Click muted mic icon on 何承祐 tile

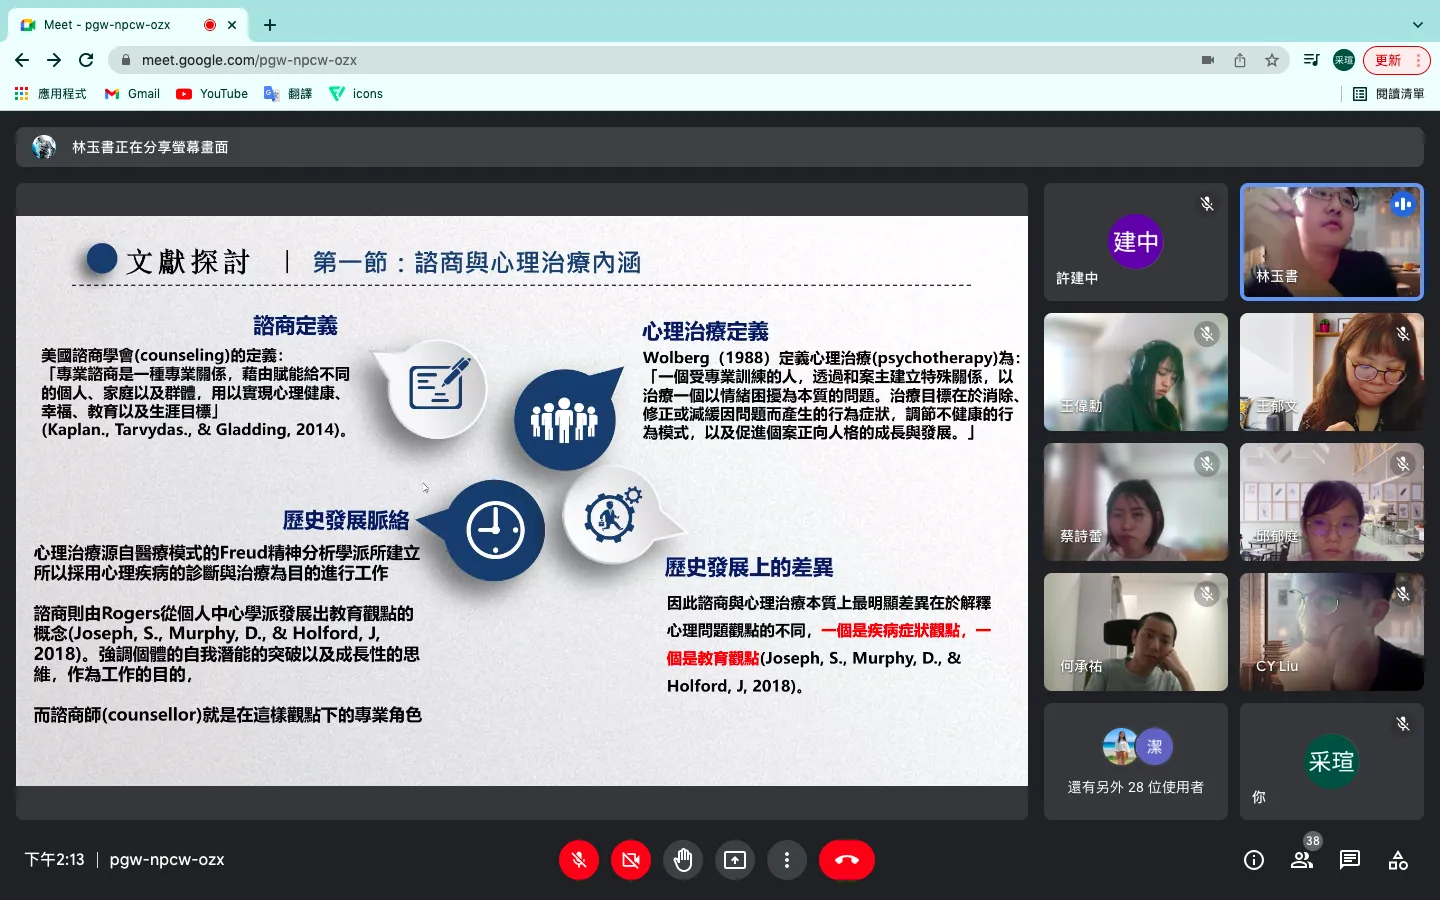coord(1207,594)
